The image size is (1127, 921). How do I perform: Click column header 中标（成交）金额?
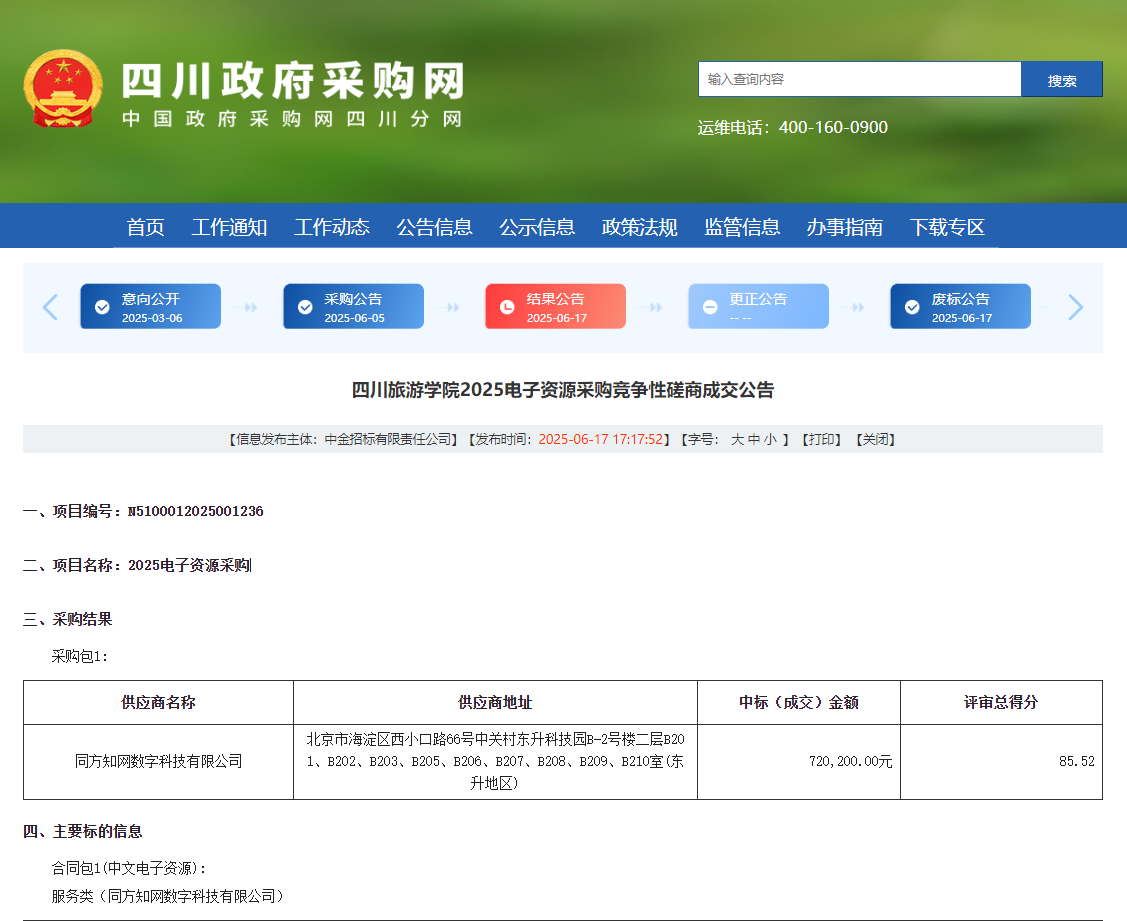coord(799,702)
